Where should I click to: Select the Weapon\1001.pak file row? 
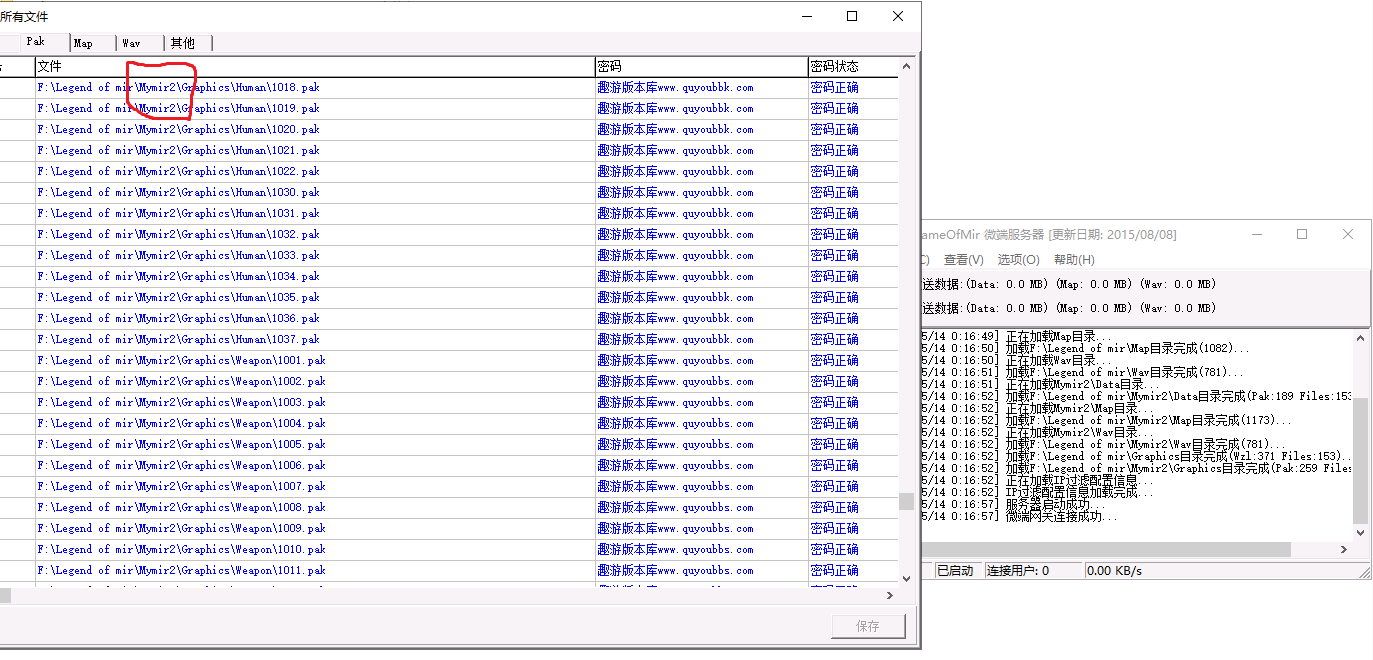[181, 360]
